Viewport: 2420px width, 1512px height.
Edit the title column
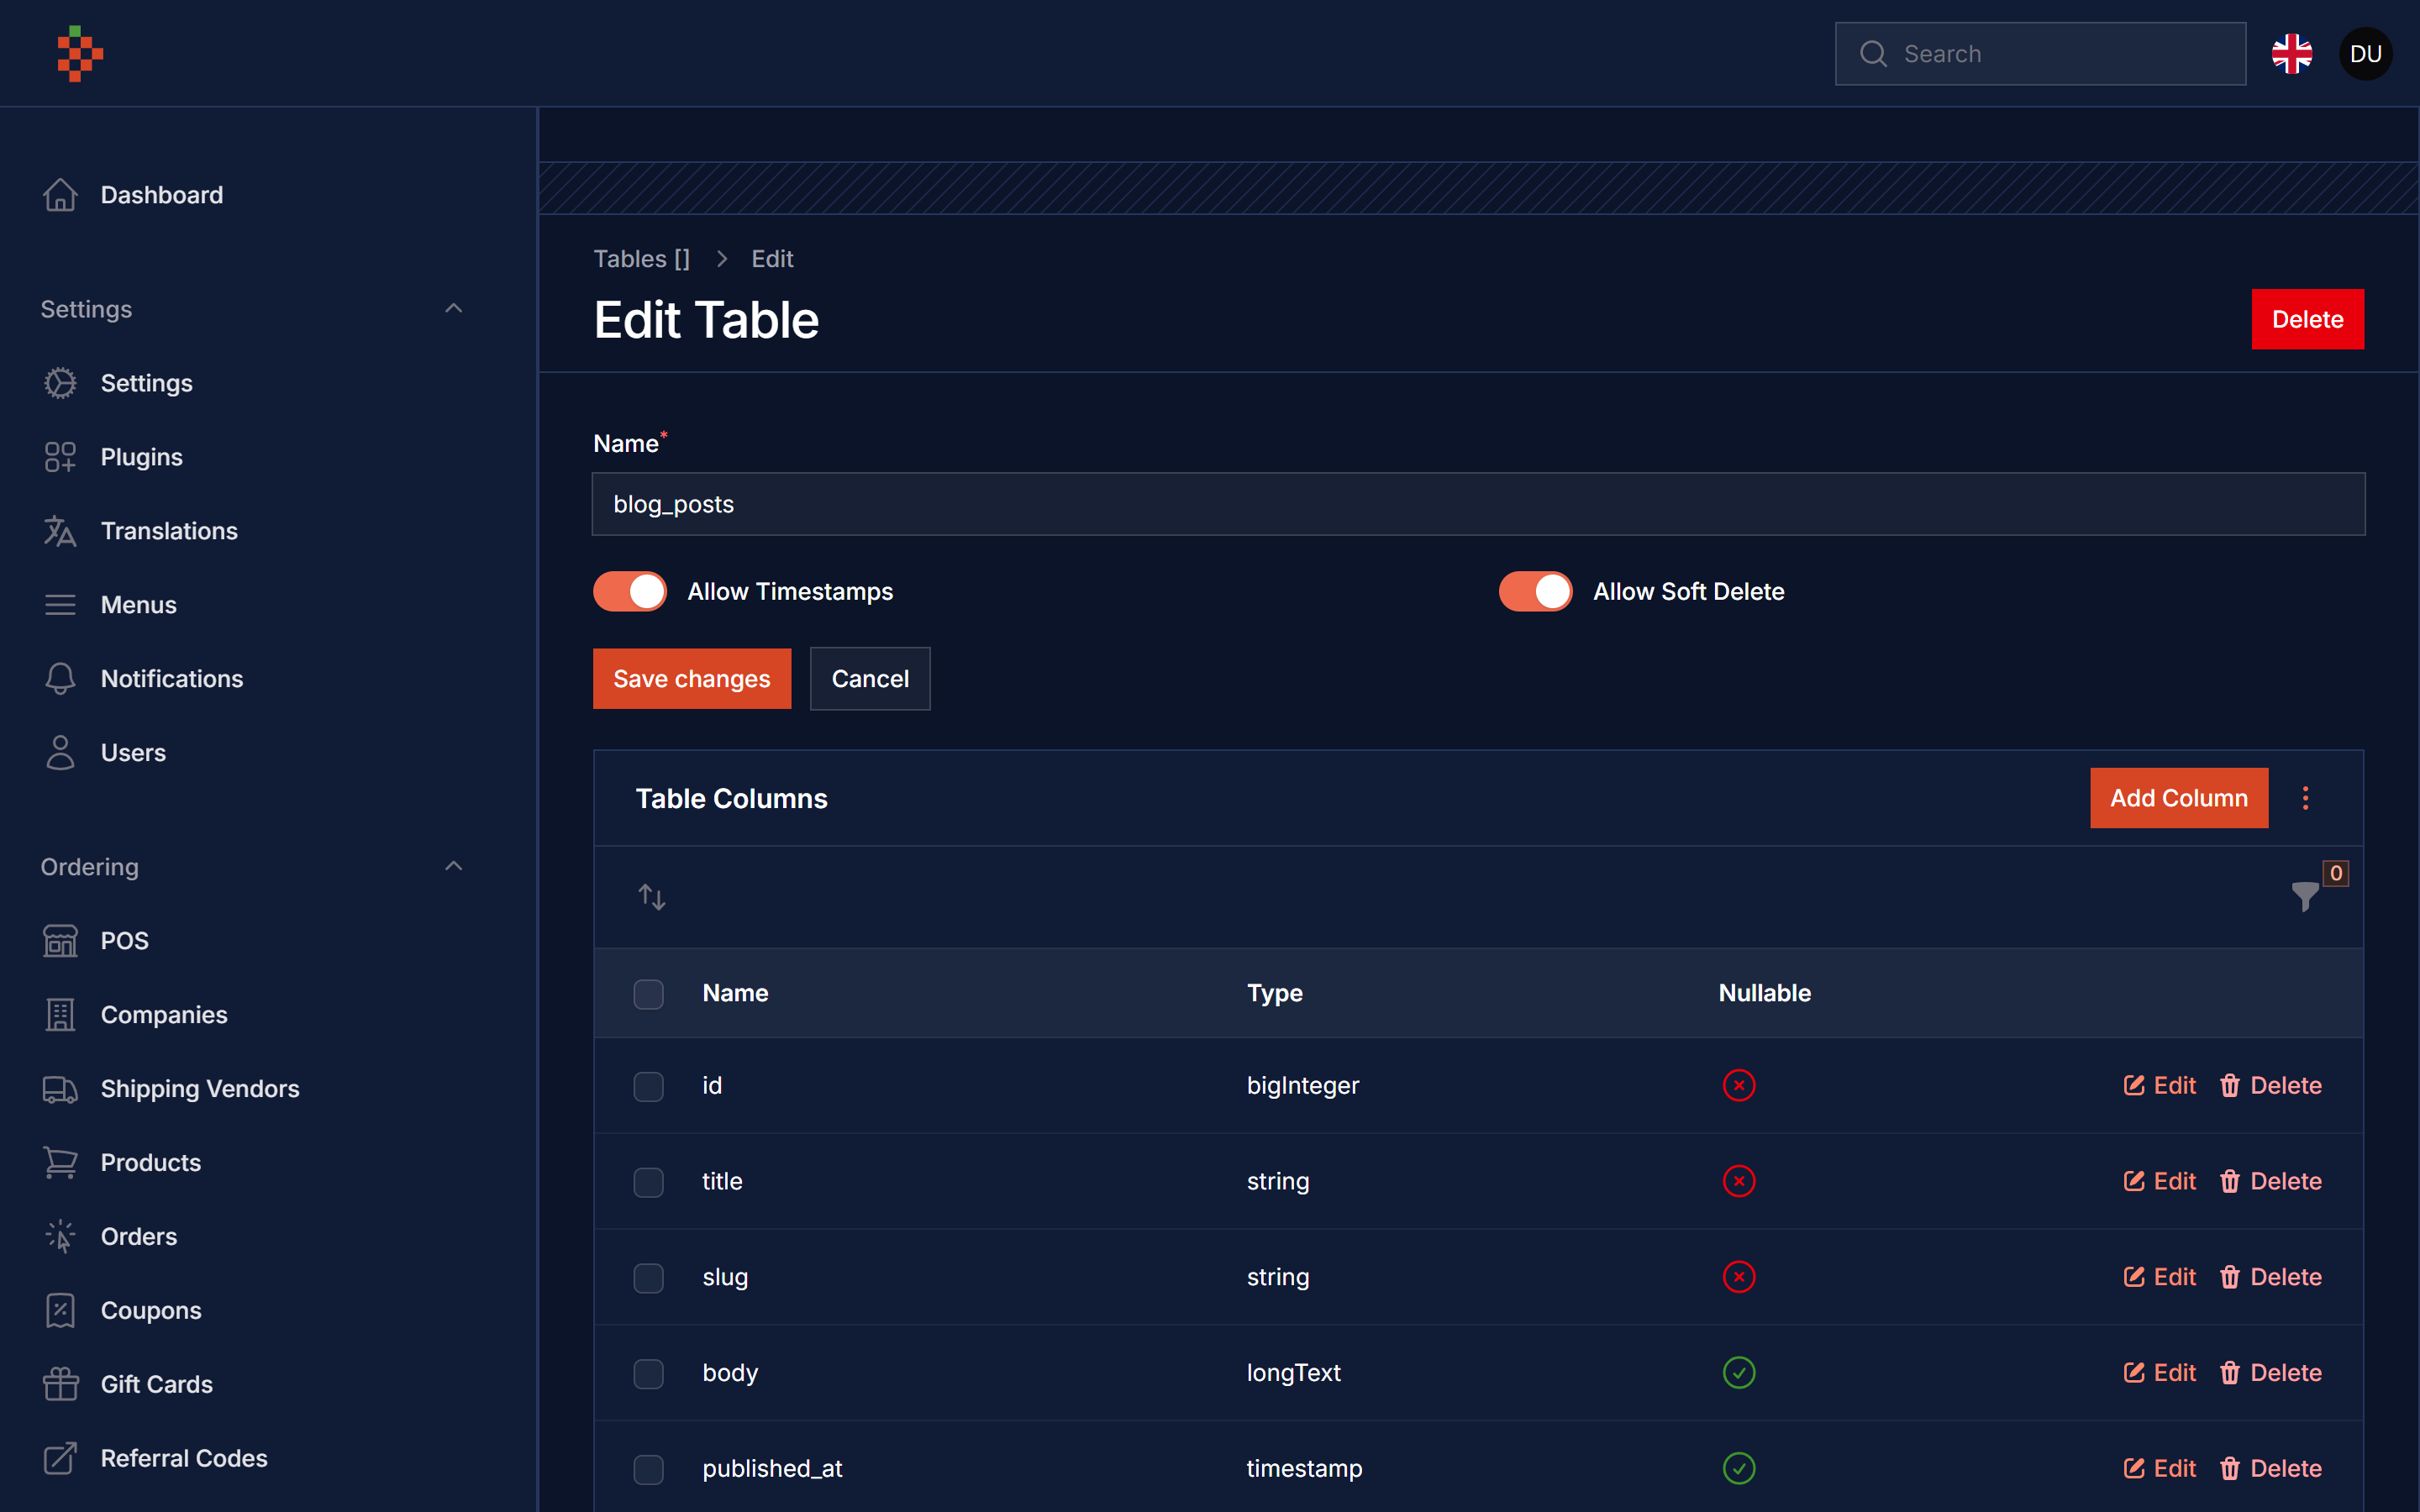click(2160, 1182)
